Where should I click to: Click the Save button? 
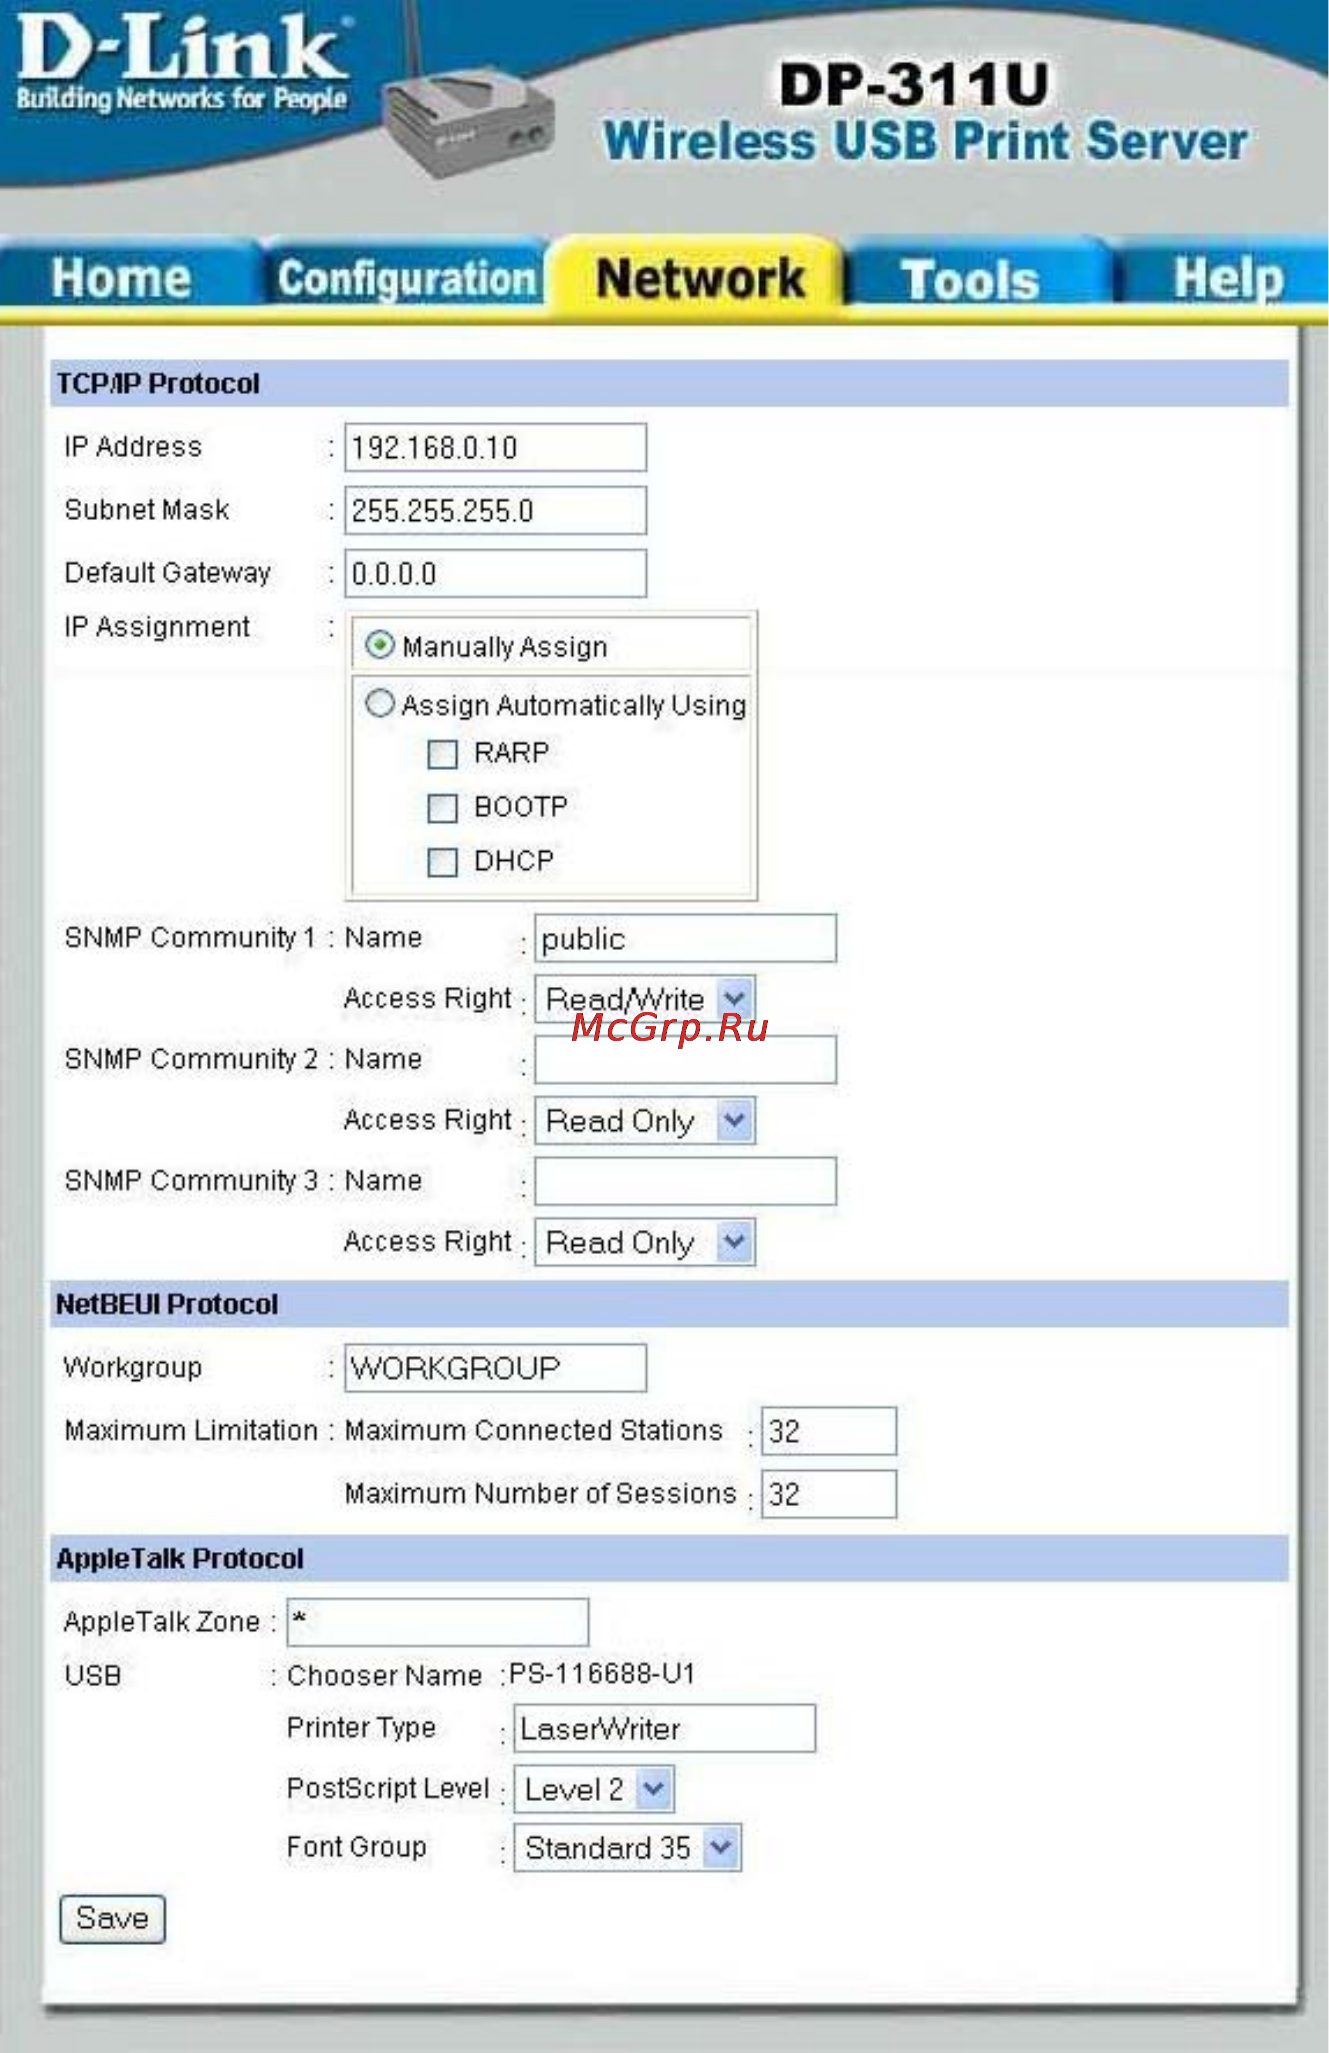point(112,1918)
